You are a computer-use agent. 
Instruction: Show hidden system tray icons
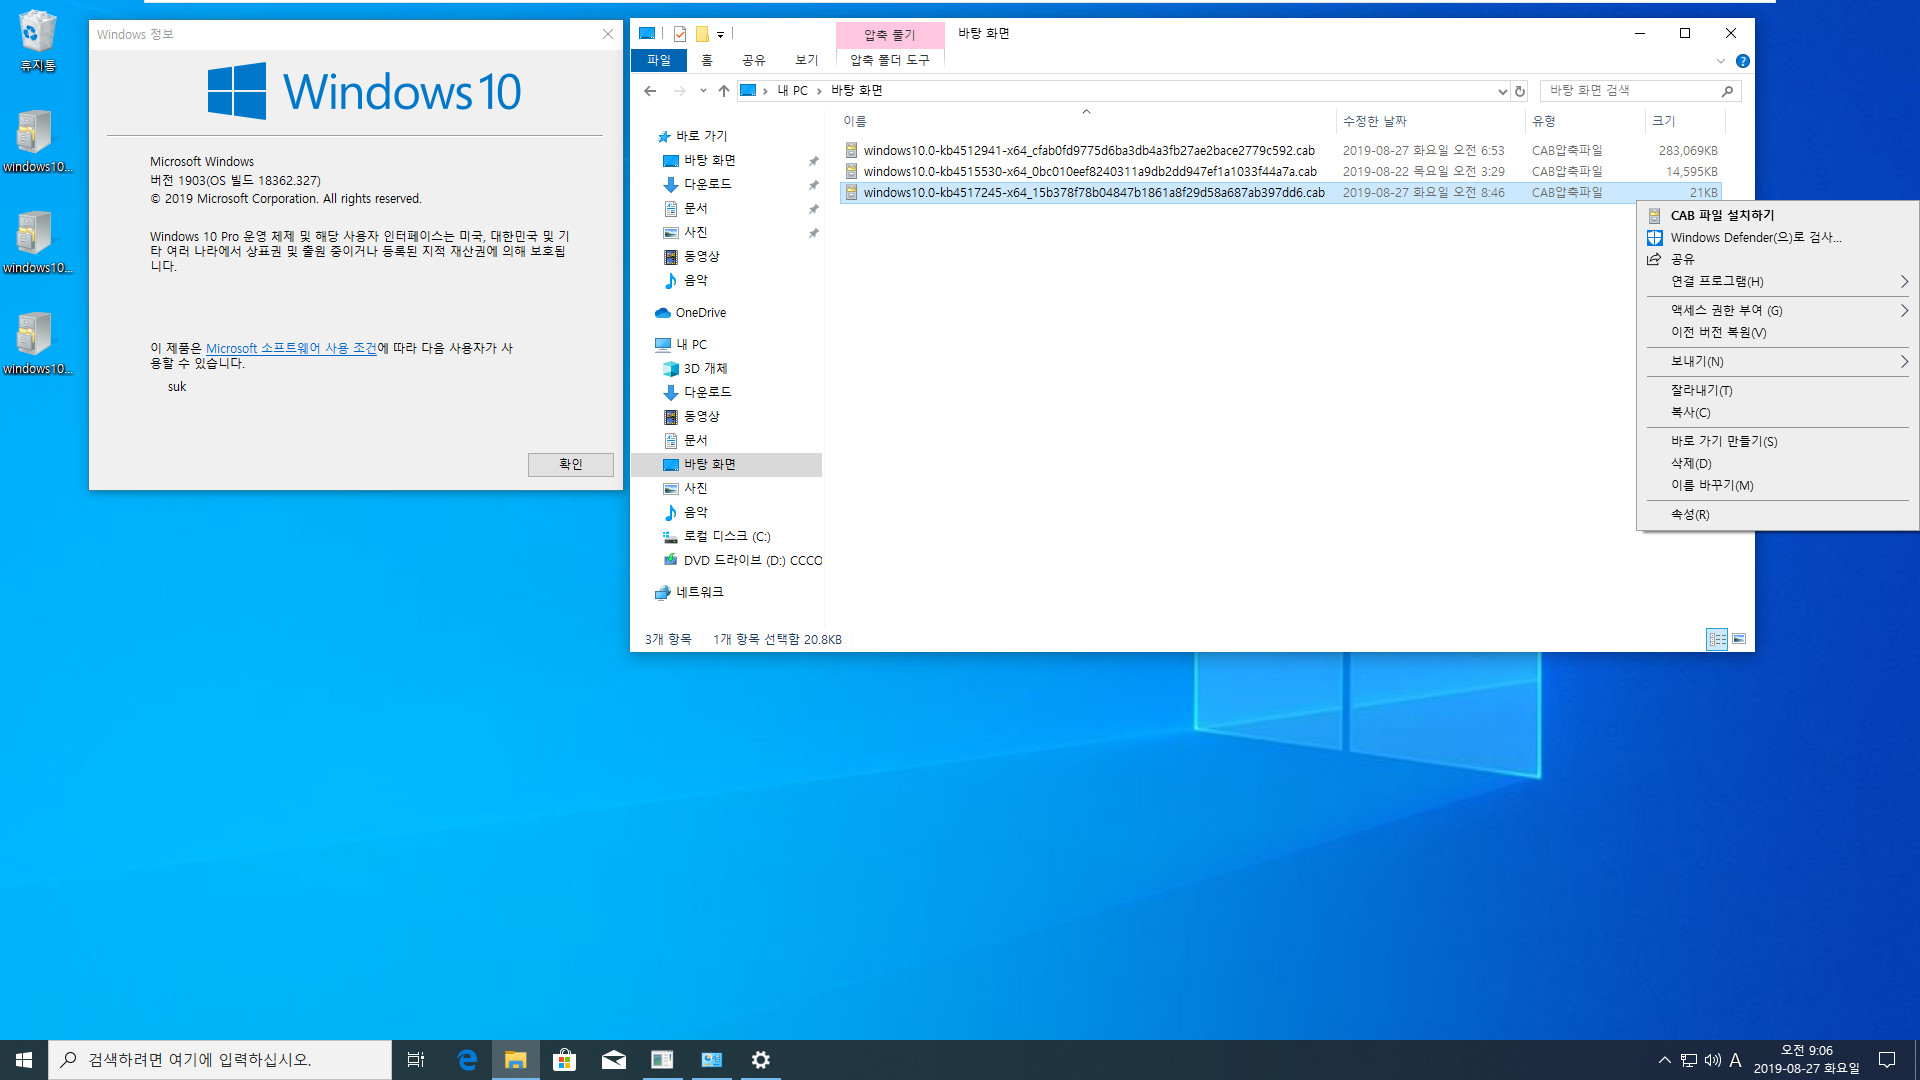tap(1664, 1060)
